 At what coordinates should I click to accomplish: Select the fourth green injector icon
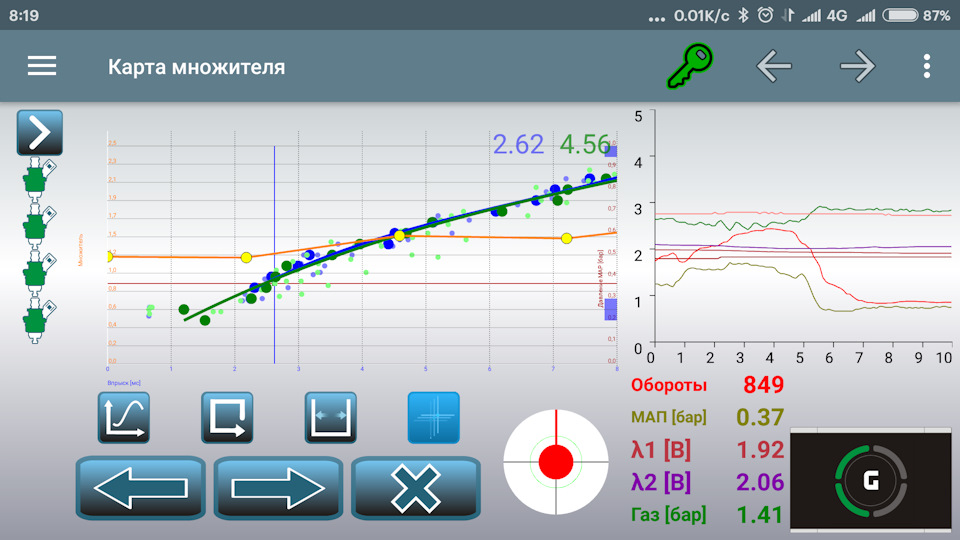38,322
